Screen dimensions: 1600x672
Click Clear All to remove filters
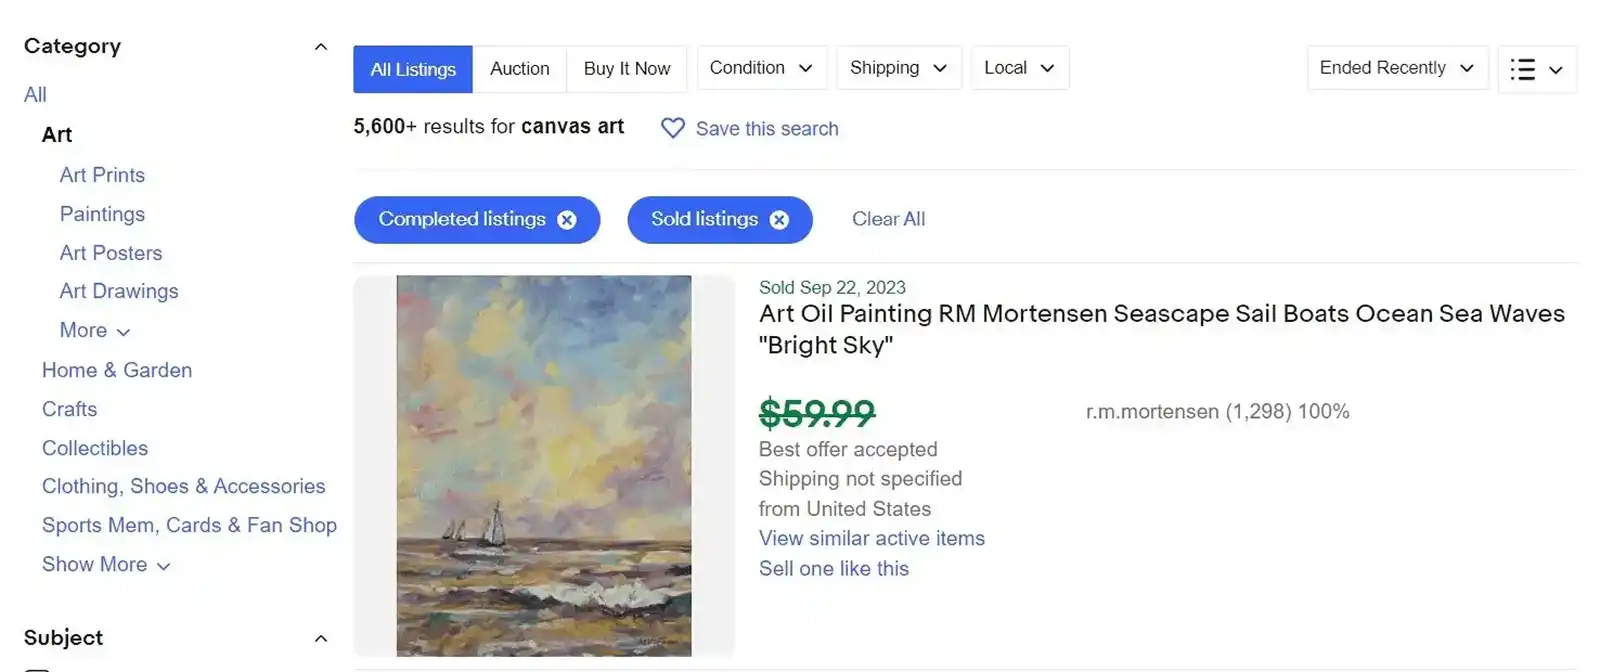[888, 219]
